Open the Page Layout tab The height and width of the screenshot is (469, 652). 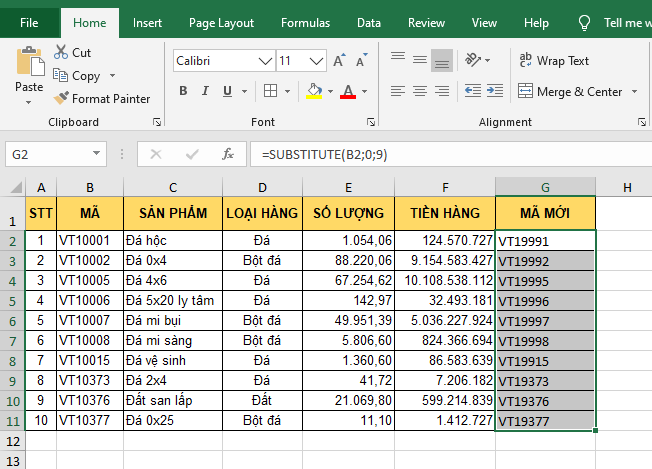click(221, 22)
